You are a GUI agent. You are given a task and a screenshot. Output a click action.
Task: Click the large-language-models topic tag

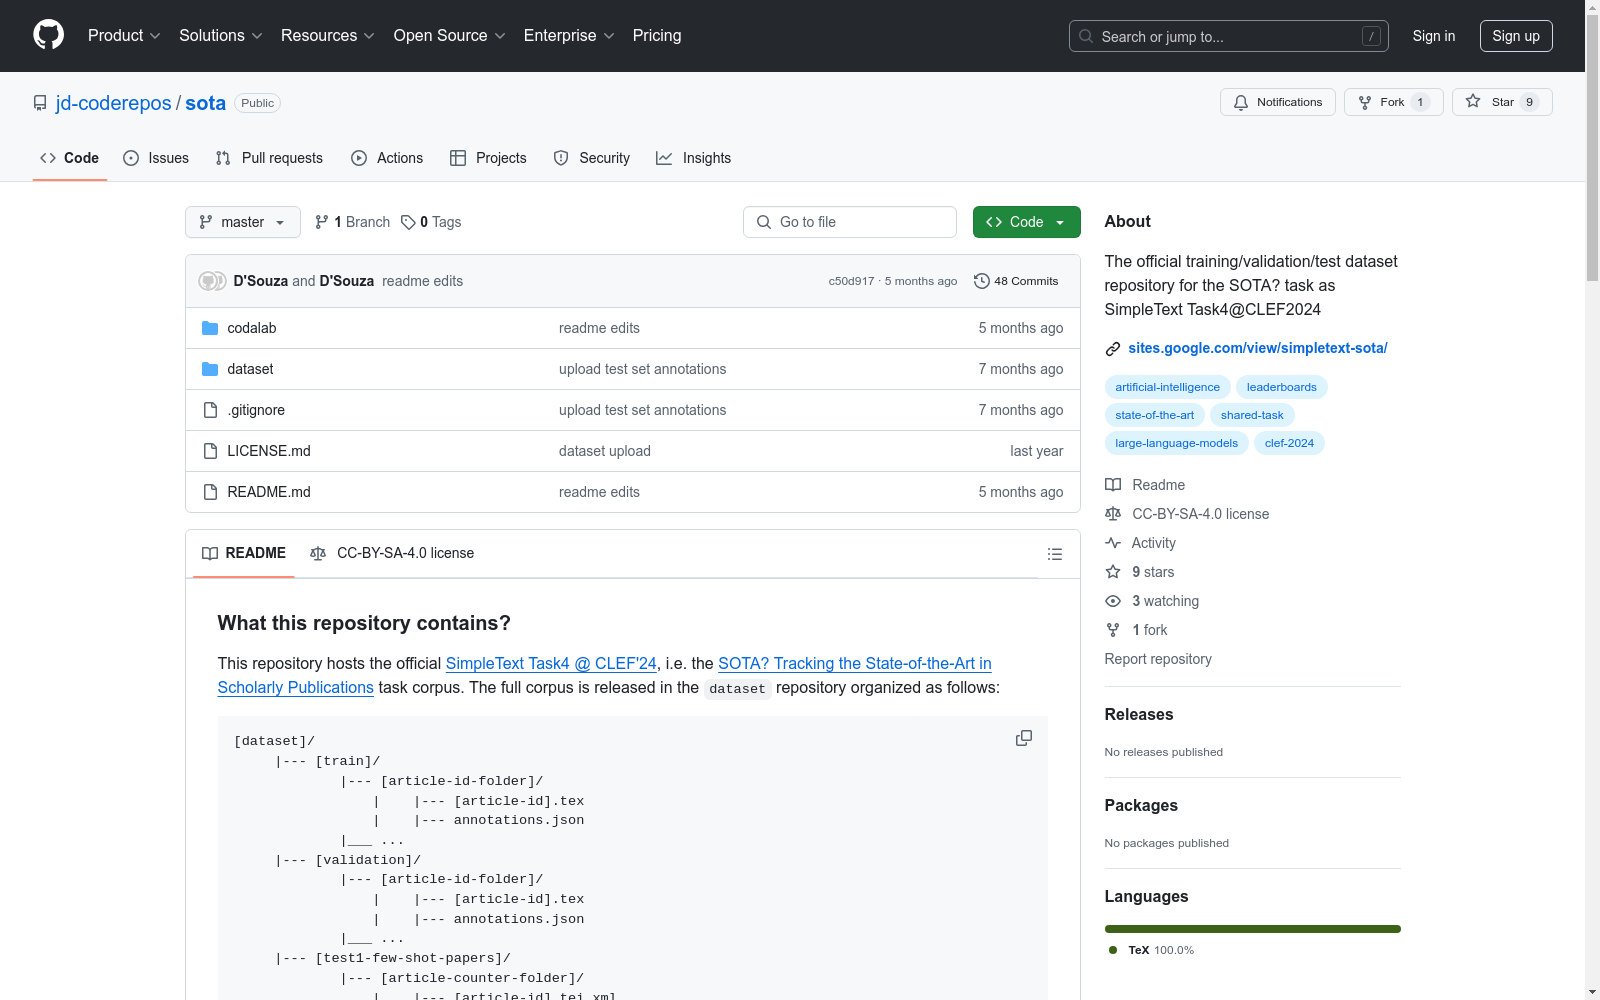pyautogui.click(x=1176, y=443)
